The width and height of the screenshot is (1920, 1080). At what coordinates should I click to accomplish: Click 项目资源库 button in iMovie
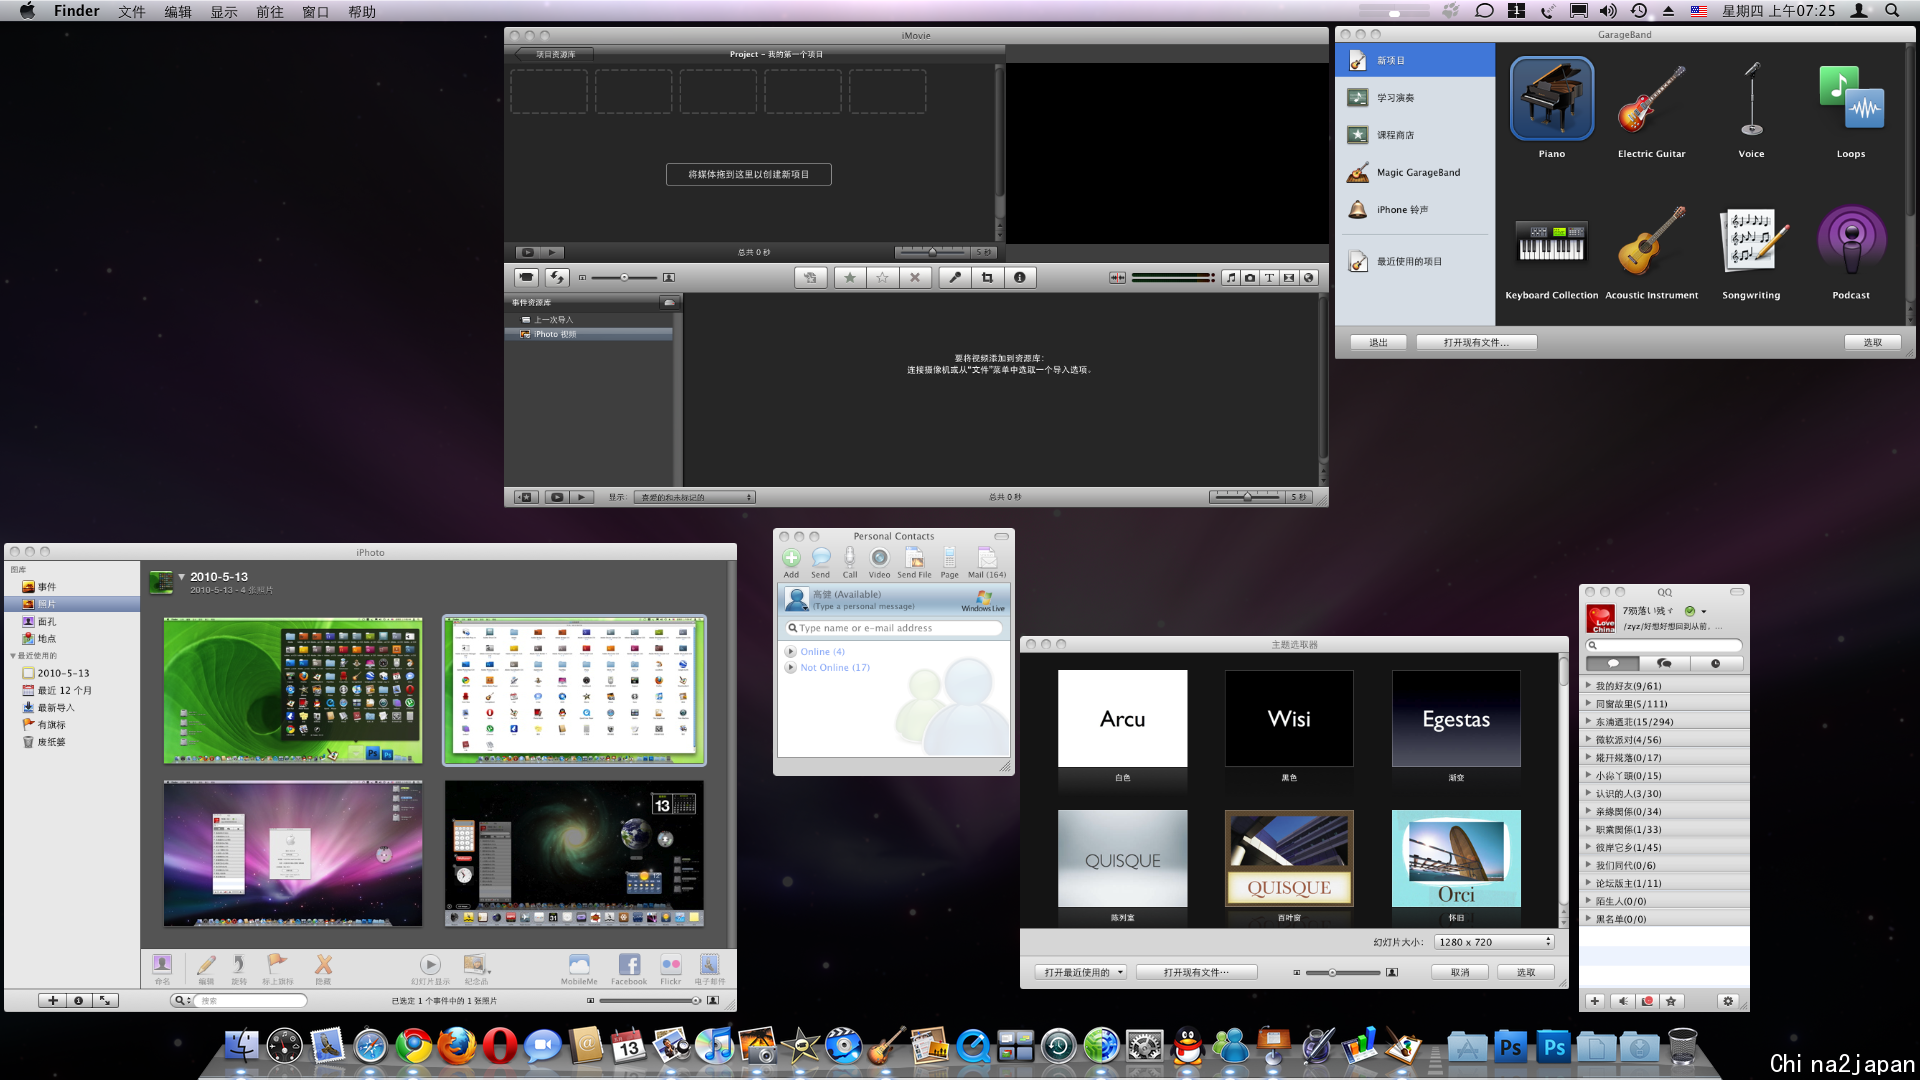[553, 54]
